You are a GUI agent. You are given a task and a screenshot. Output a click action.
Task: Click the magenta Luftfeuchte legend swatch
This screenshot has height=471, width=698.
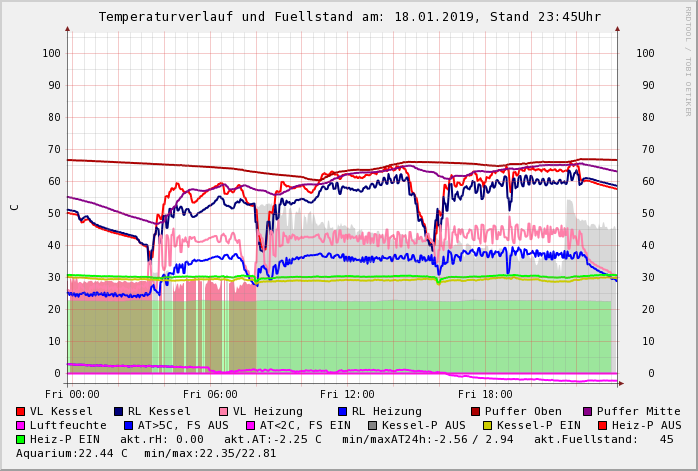[21, 425]
